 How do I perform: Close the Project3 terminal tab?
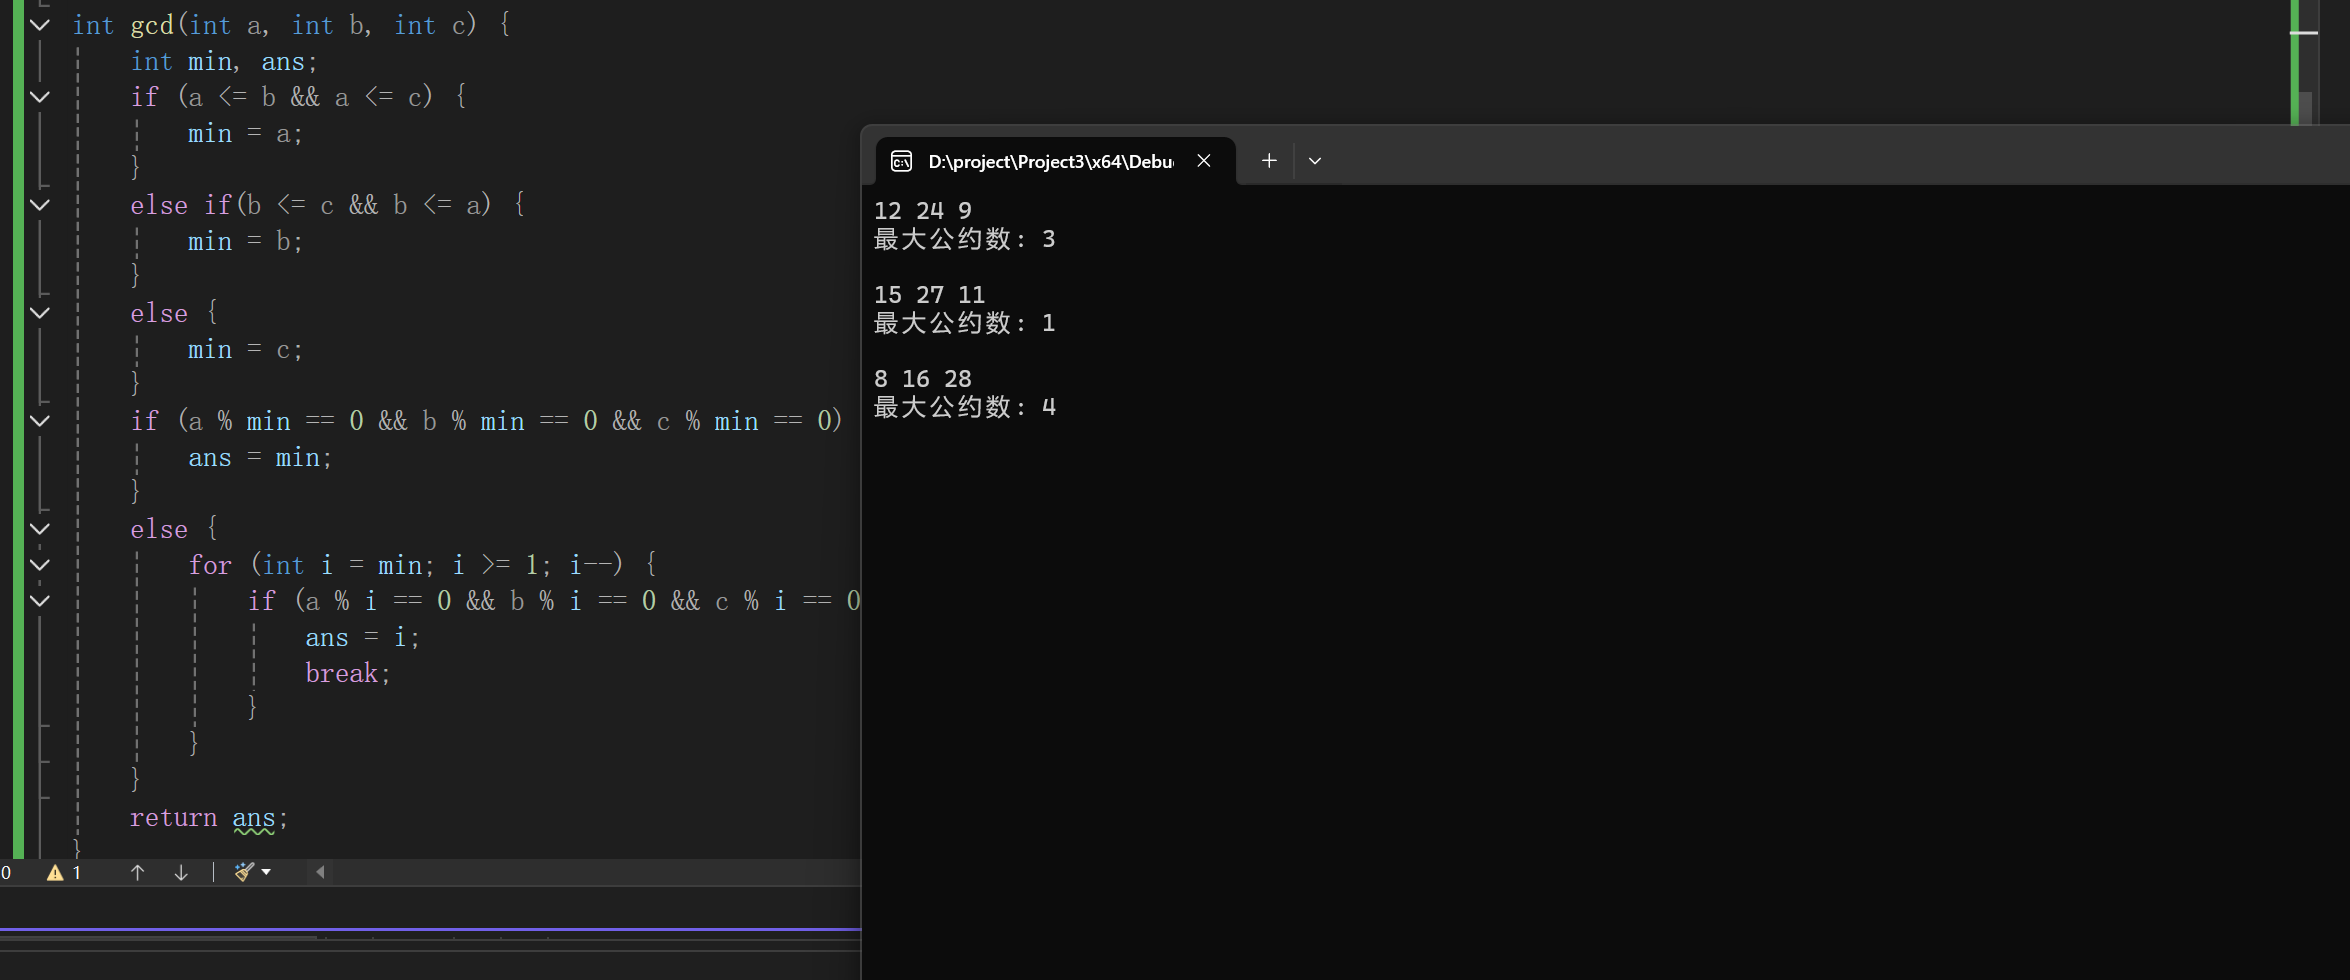(1204, 161)
